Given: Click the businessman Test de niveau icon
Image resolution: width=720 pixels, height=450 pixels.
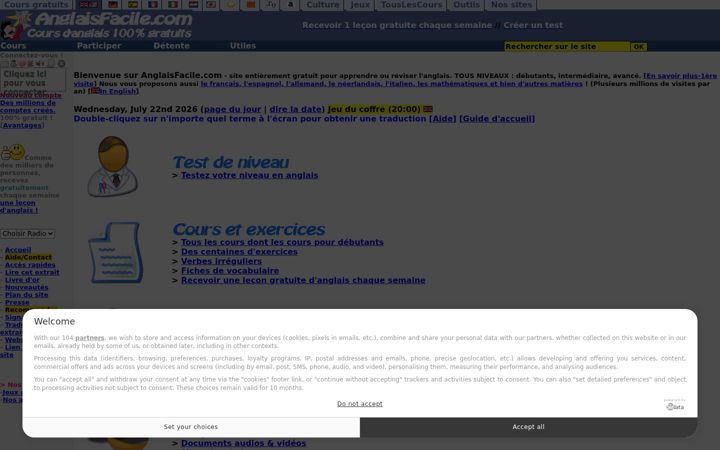Looking at the screenshot, I should (x=112, y=166).
